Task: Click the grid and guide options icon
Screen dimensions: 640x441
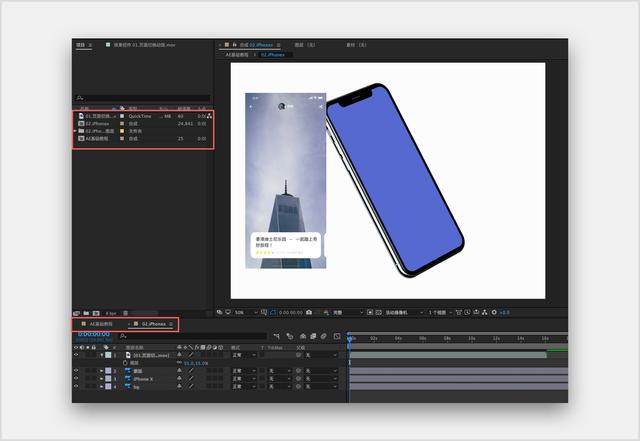Action: coord(264,312)
